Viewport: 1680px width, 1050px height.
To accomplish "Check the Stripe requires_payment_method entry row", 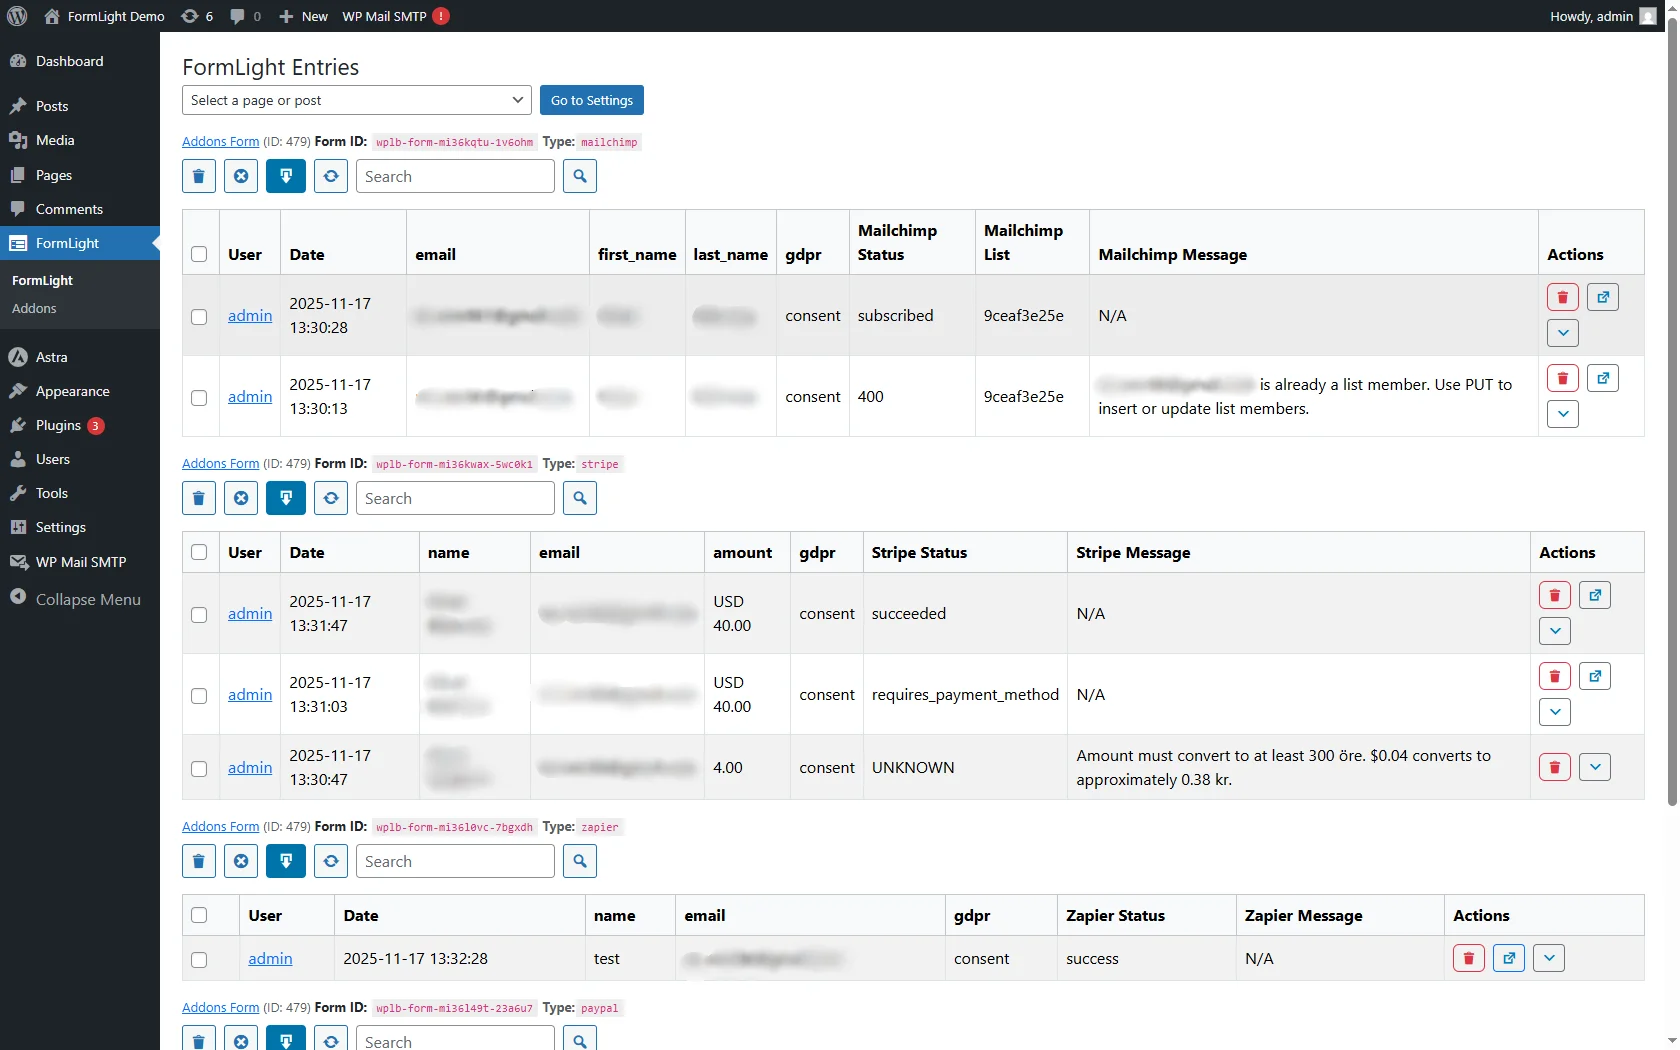I will tap(199, 695).
